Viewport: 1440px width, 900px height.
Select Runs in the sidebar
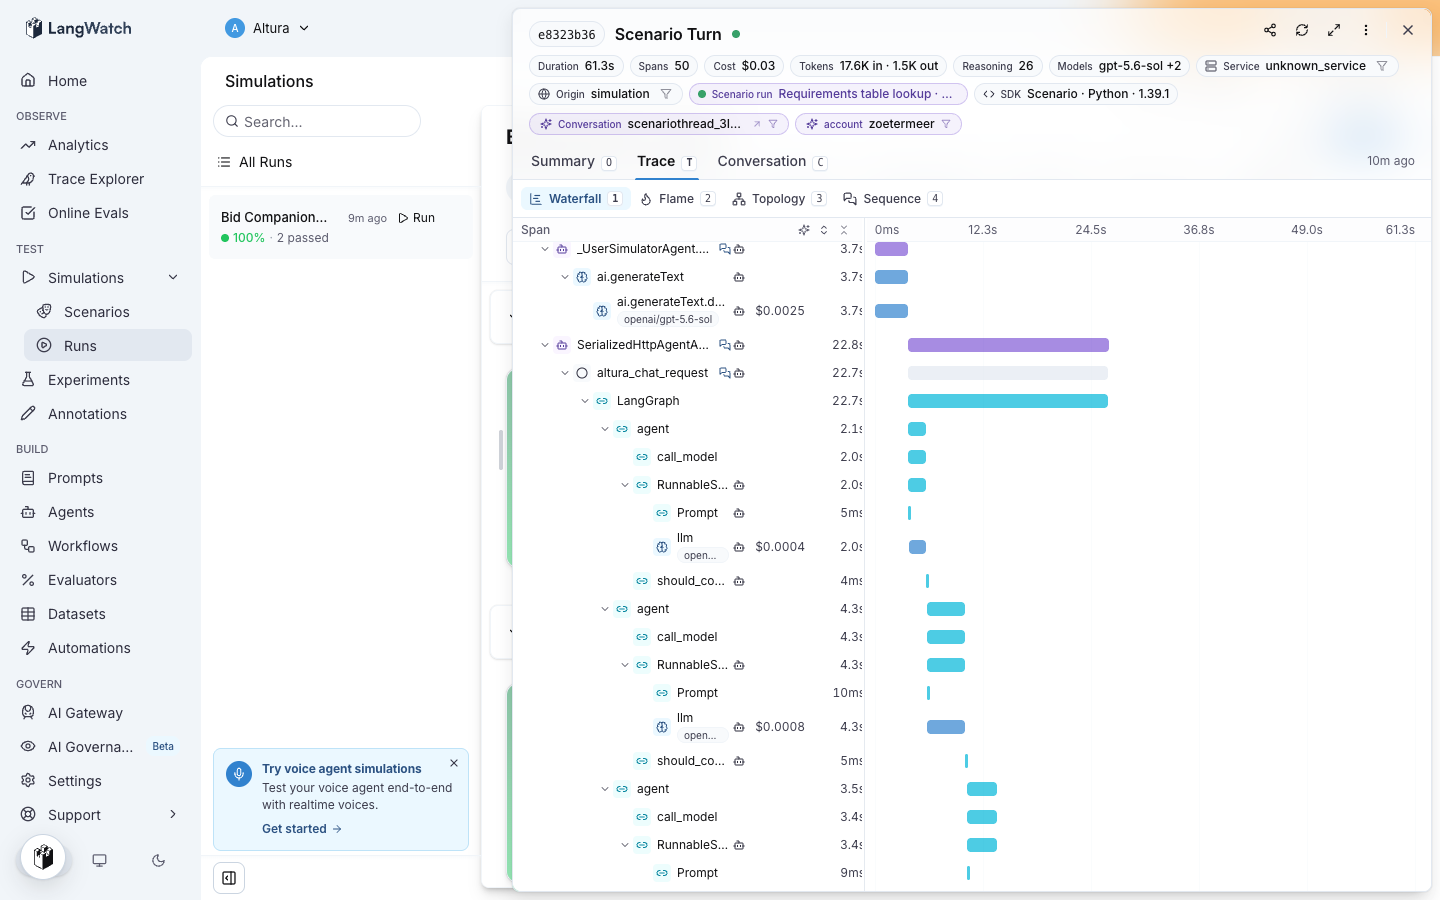pos(108,346)
